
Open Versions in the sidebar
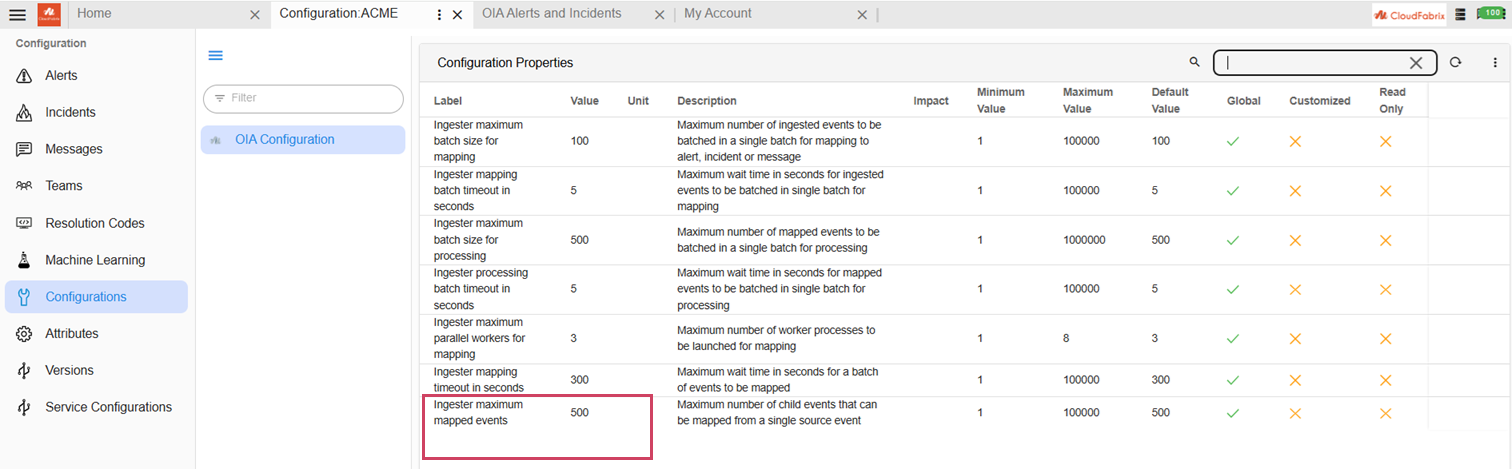pos(69,371)
